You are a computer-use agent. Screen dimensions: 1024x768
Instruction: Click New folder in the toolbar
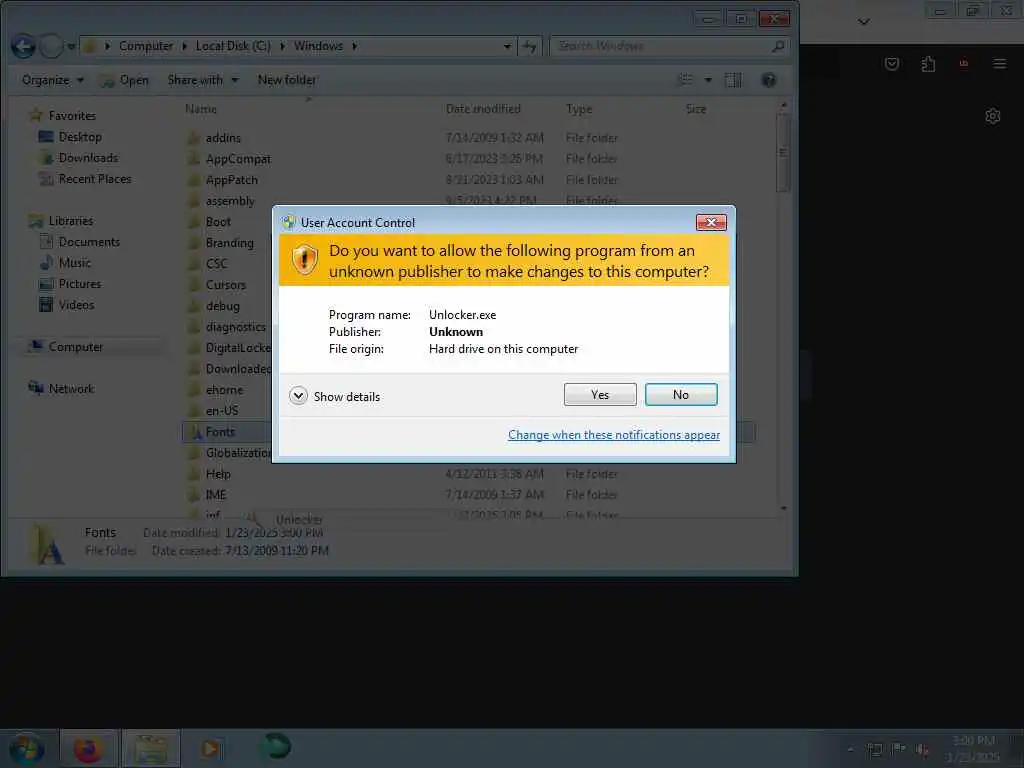point(287,80)
